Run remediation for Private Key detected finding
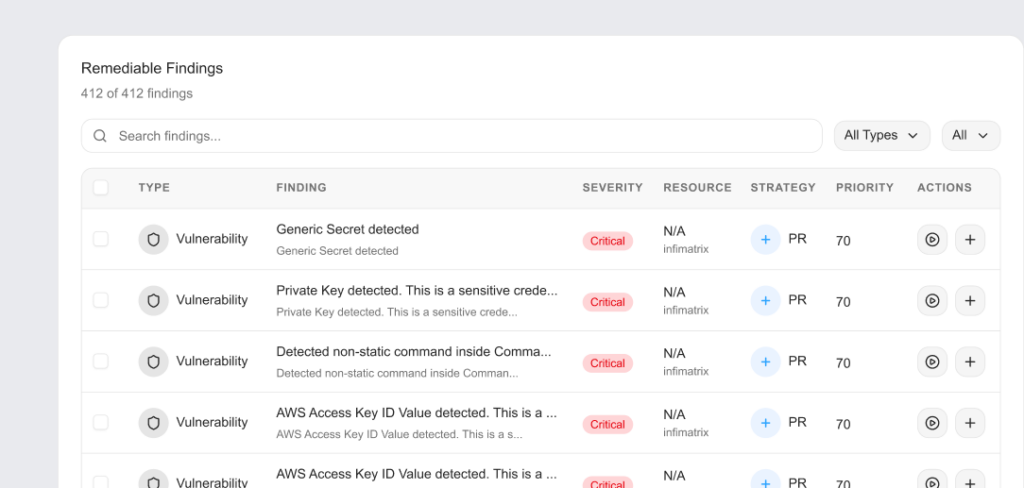The width and height of the screenshot is (1024, 488). pos(932,301)
